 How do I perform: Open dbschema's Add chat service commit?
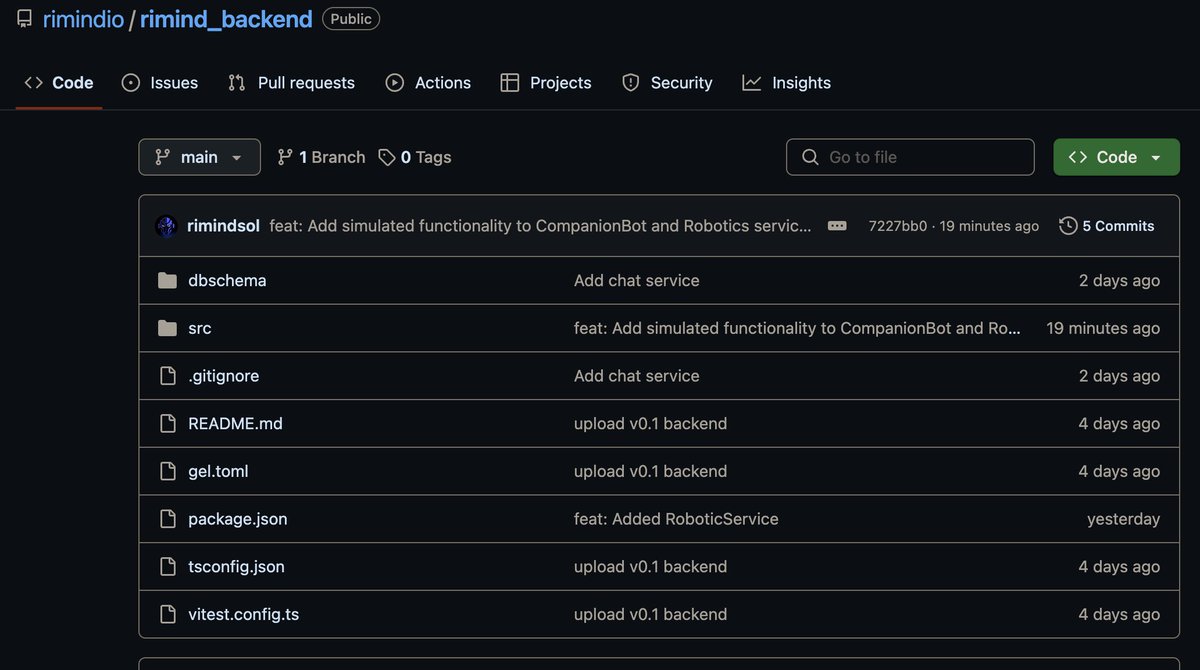pos(637,280)
